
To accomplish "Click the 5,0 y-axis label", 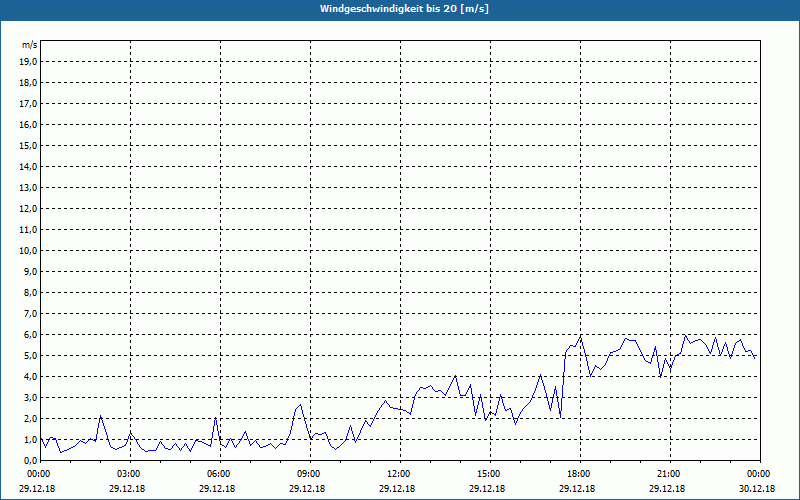I will tap(31, 356).
